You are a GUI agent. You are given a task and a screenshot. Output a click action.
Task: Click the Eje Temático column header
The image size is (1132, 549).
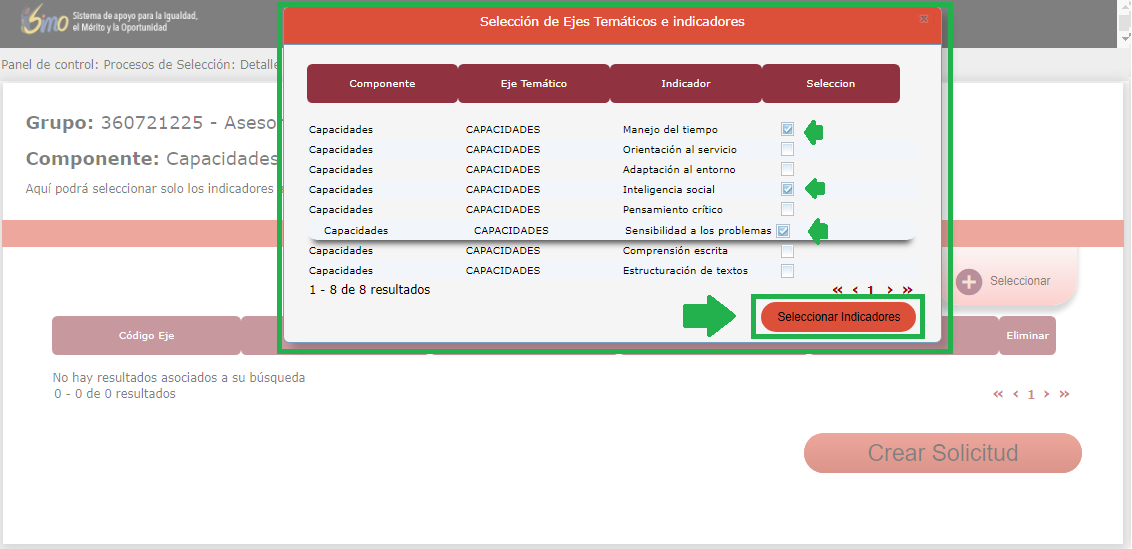pyautogui.click(x=533, y=84)
